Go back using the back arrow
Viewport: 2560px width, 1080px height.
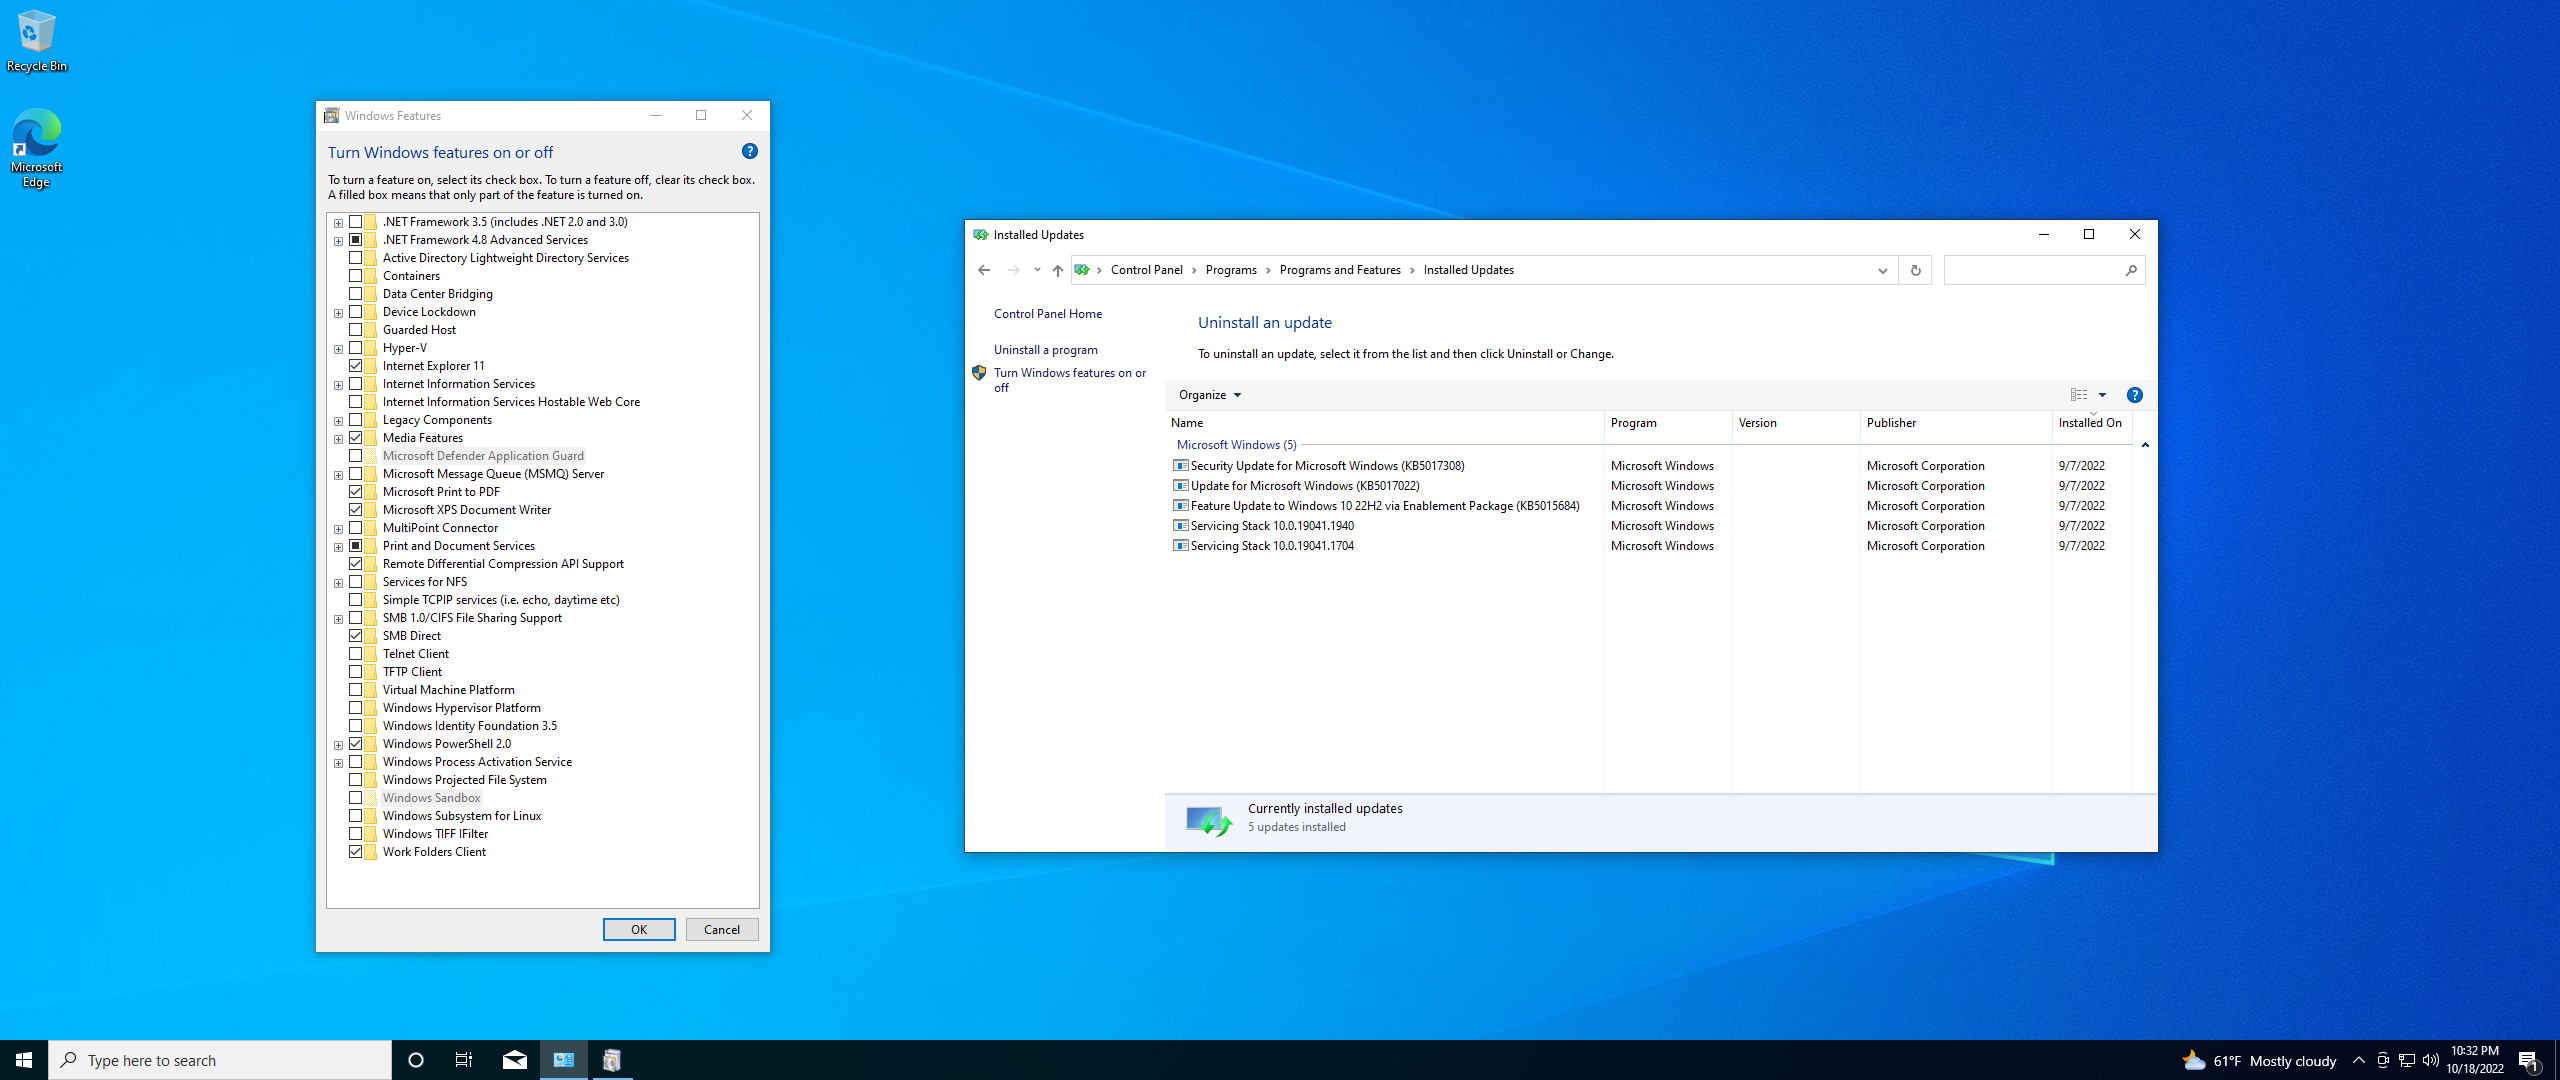(984, 270)
